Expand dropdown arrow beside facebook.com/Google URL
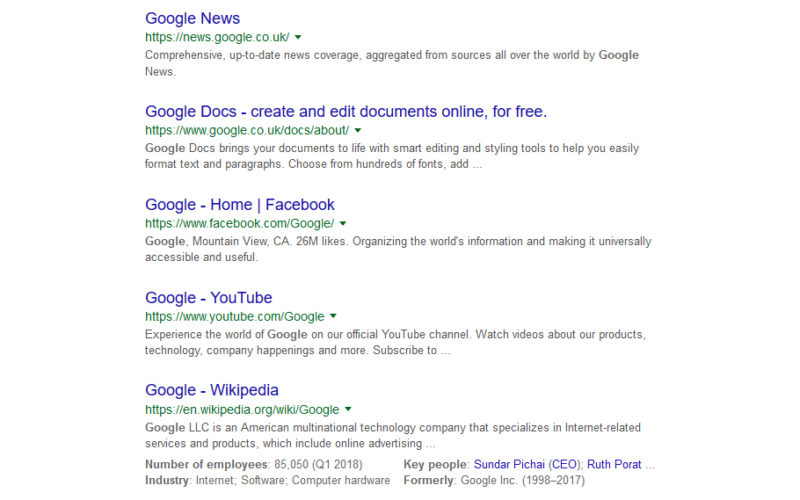Viewport: 800px width, 500px height. [x=343, y=223]
